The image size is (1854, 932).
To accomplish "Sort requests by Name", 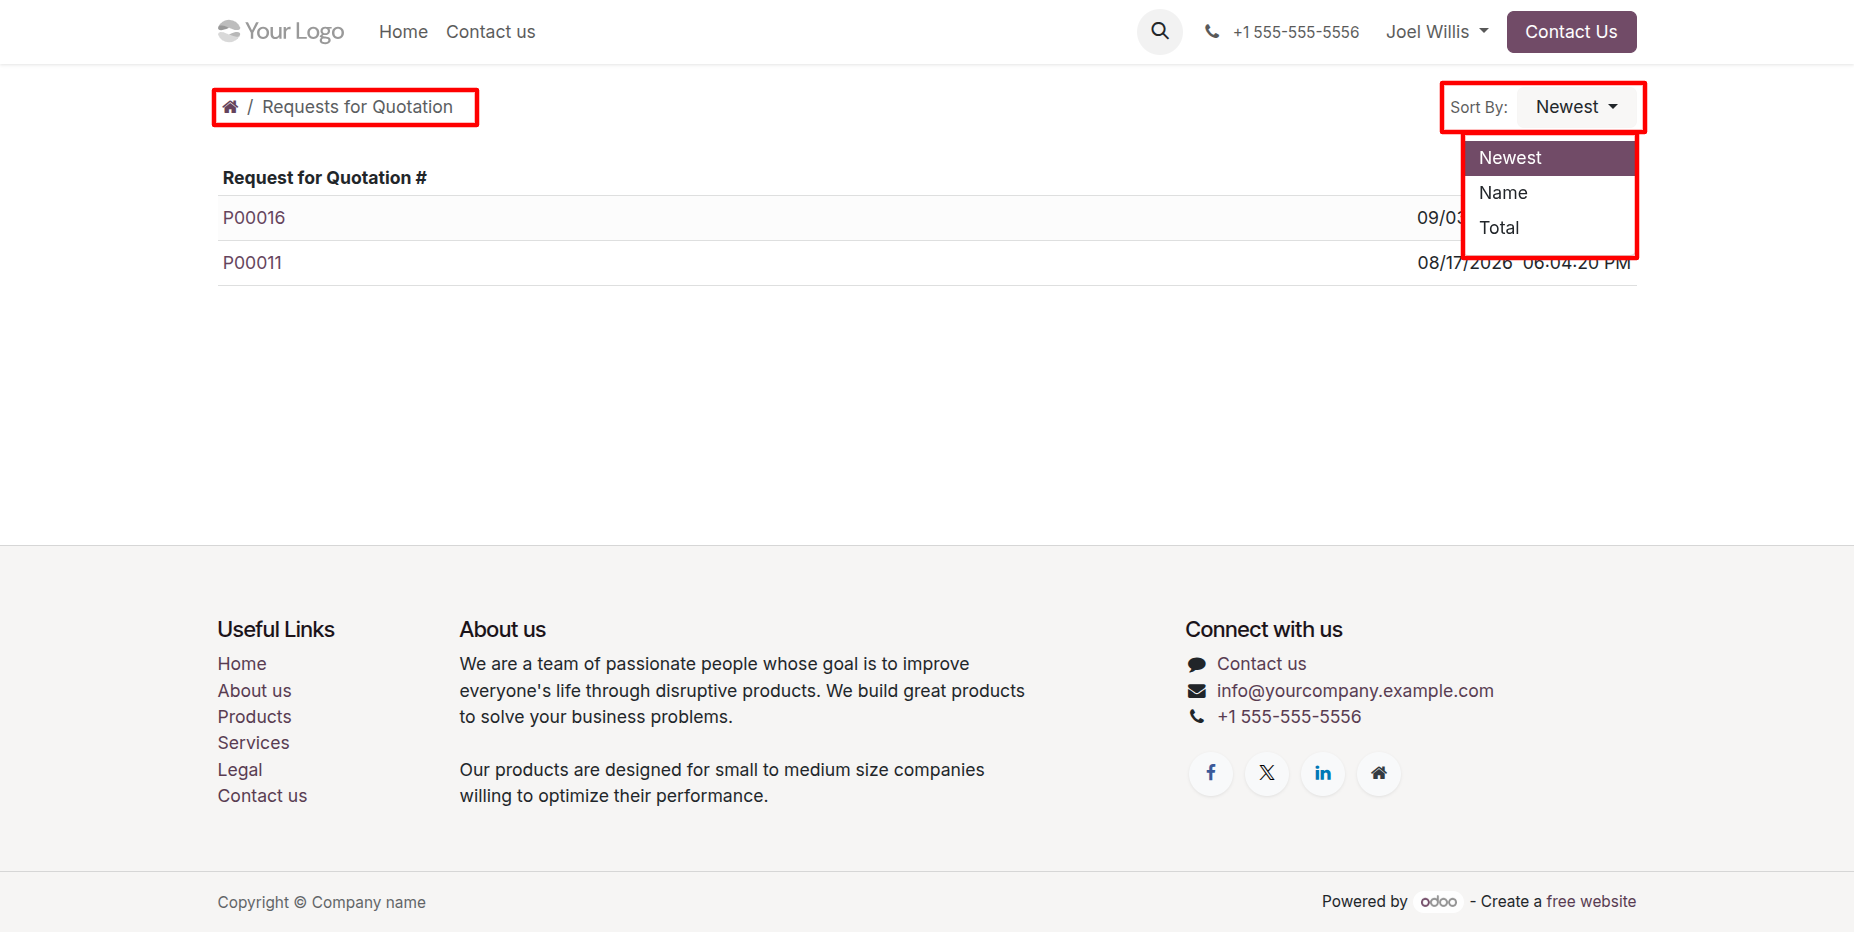I will pos(1550,193).
